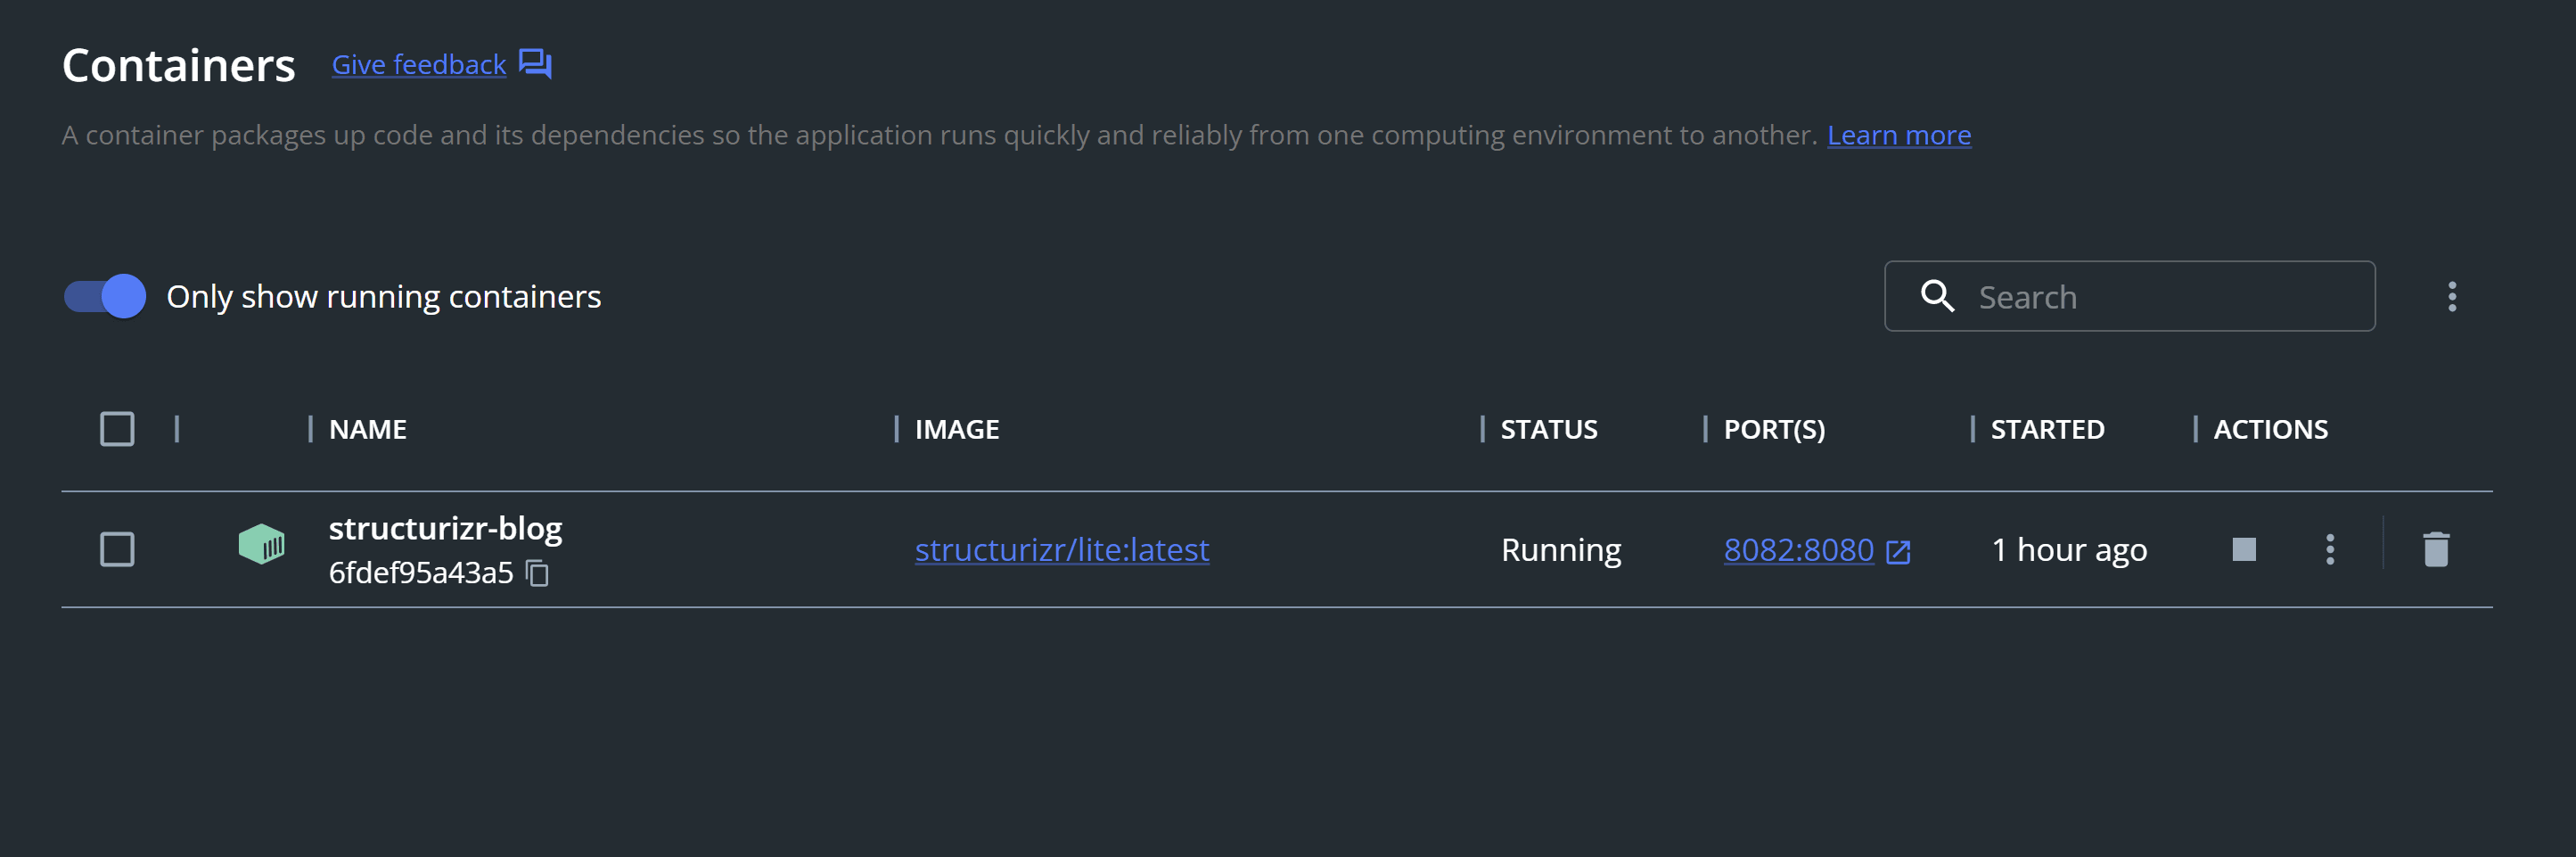The height and width of the screenshot is (857, 2576).
Task: Click the search magnifier icon
Action: click(1937, 296)
